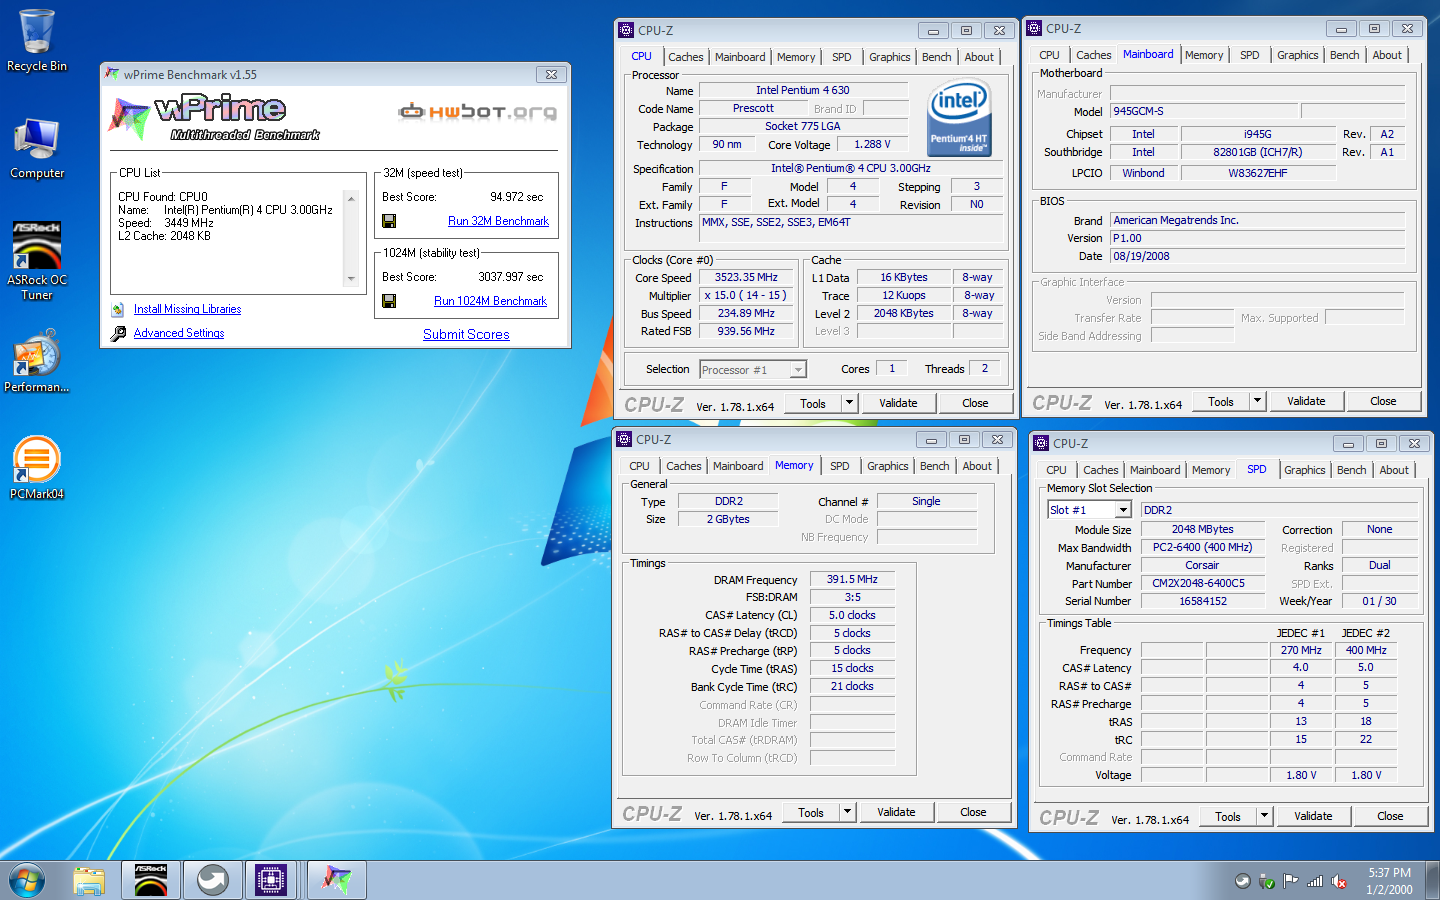
Task: Expand Tools arrow in CPU-Z CPU window
Action: 849,403
